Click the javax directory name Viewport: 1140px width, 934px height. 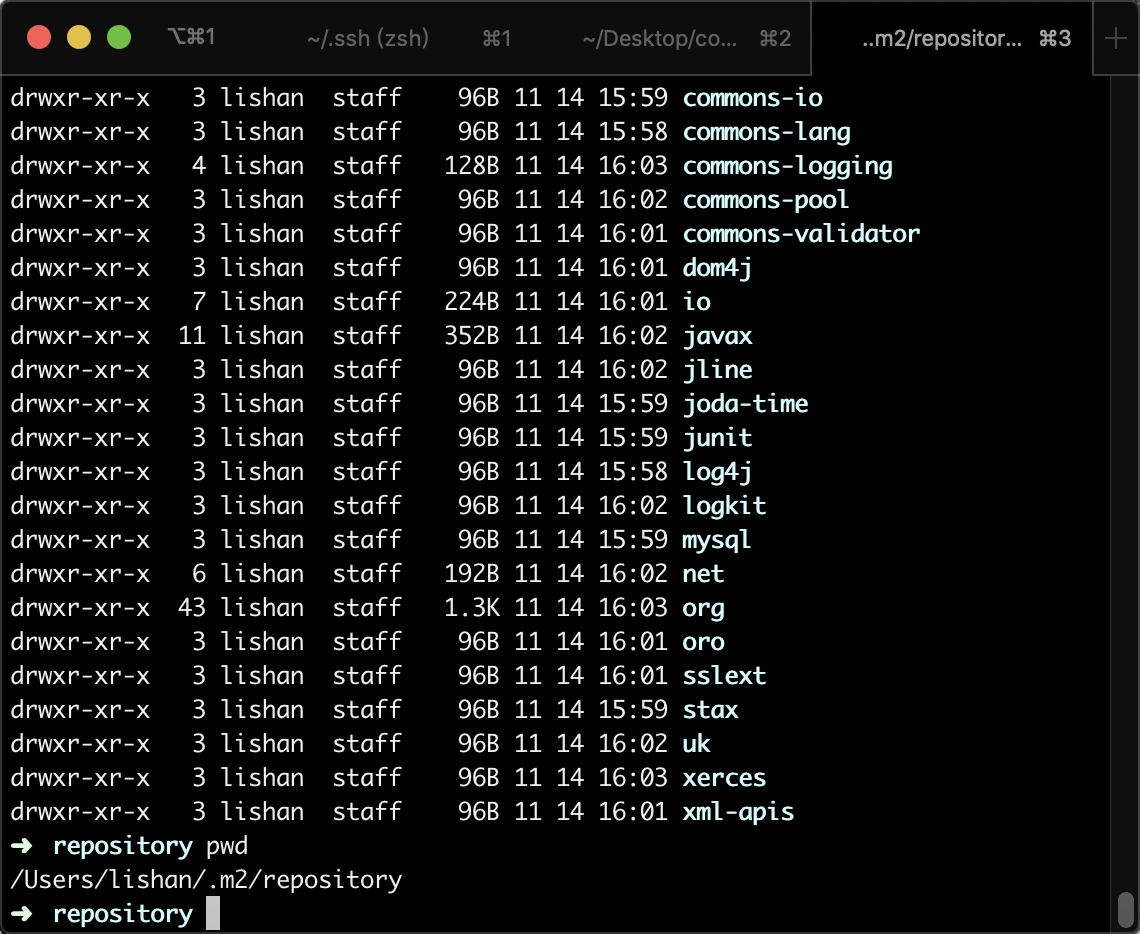[717, 336]
